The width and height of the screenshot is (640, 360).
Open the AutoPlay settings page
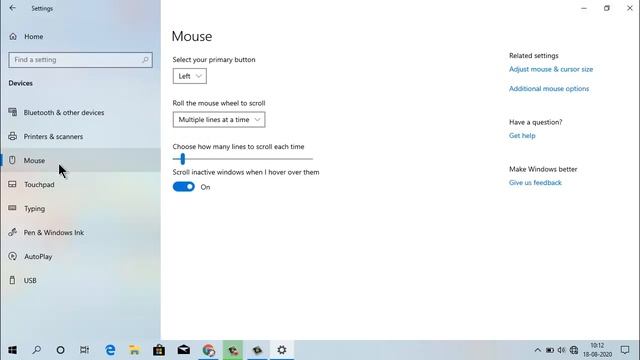click(x=80, y=256)
